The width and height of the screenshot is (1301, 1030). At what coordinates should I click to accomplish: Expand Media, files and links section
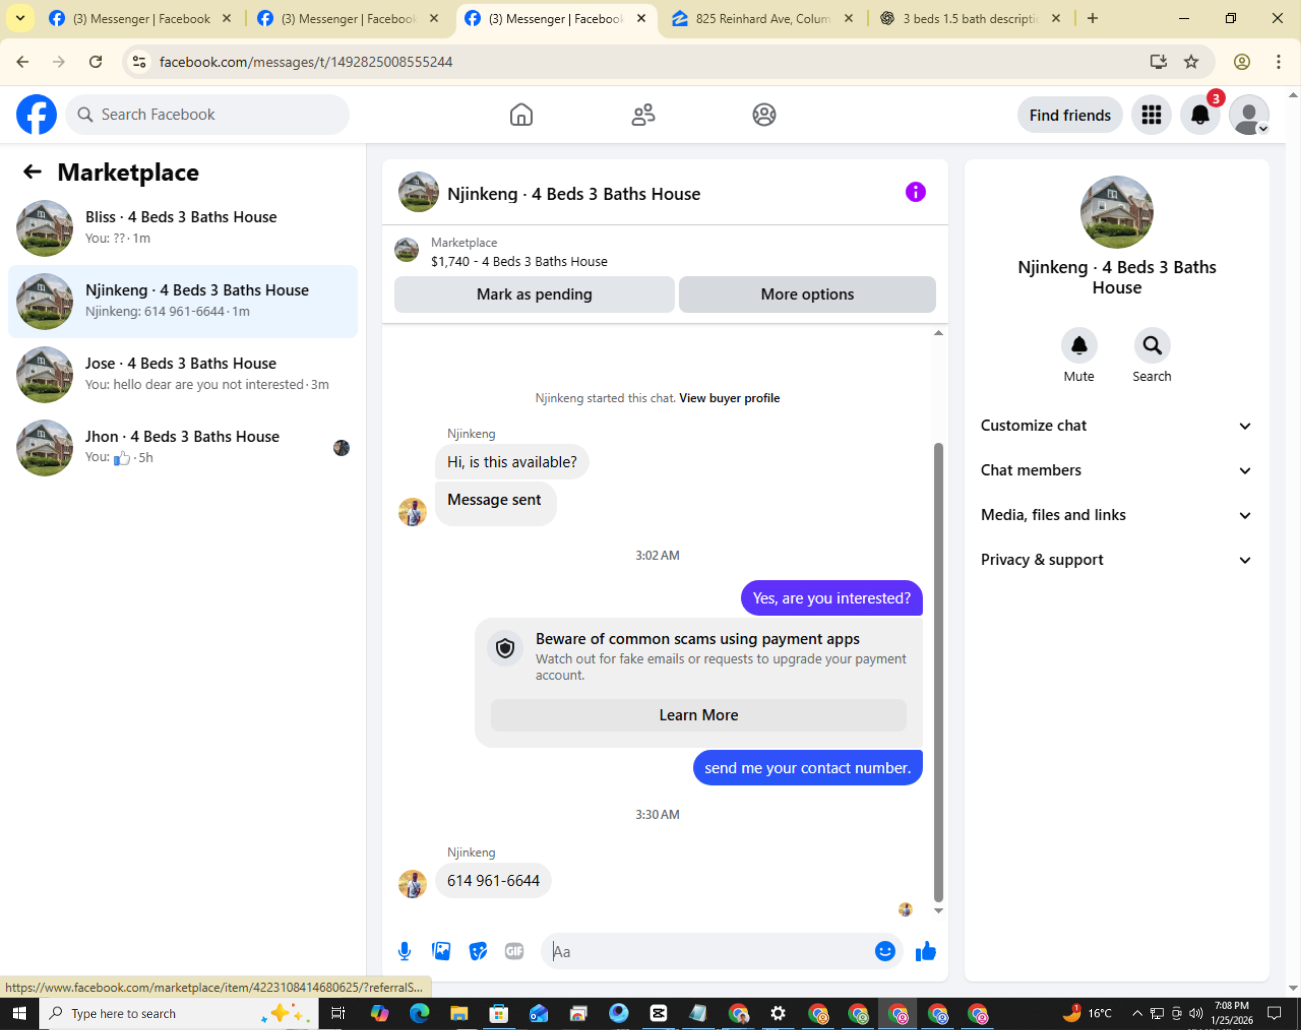pos(1116,515)
